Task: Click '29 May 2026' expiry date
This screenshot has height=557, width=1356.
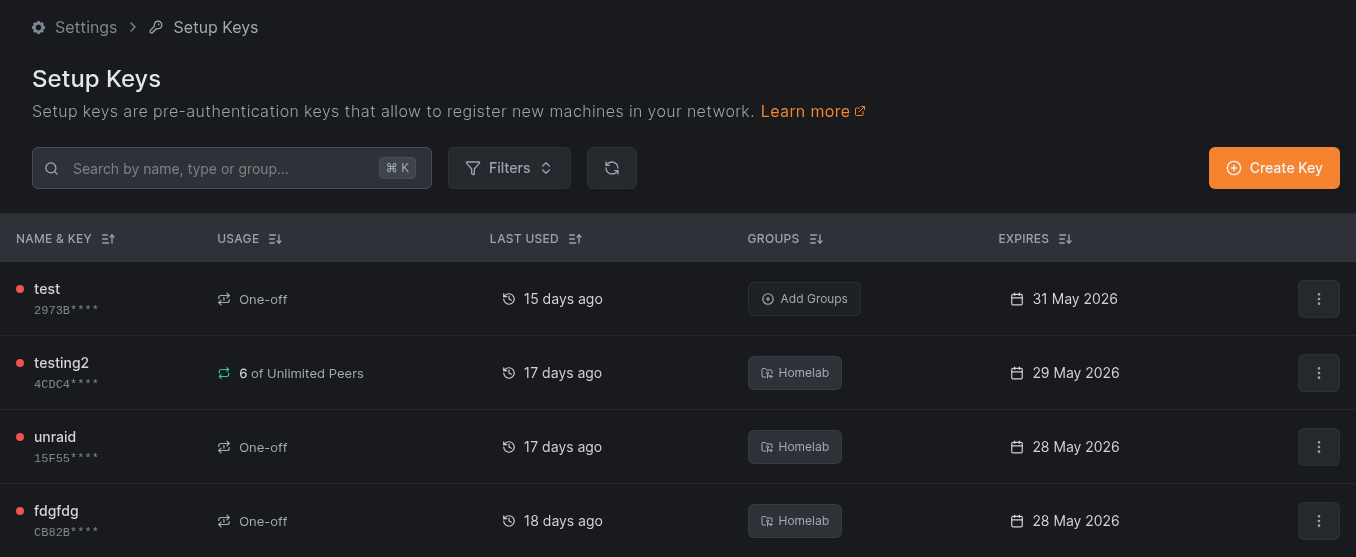Action: pos(1076,373)
